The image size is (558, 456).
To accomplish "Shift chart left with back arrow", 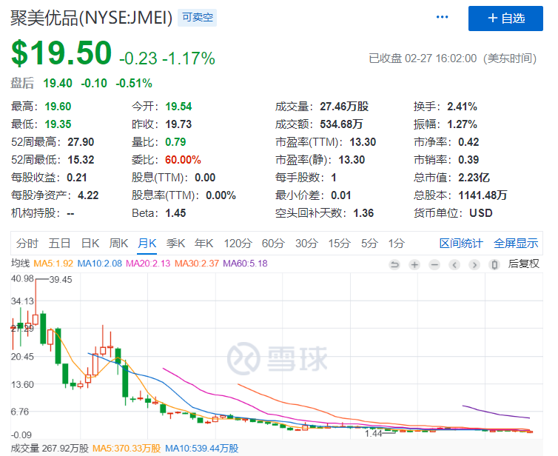I will point(454,264).
